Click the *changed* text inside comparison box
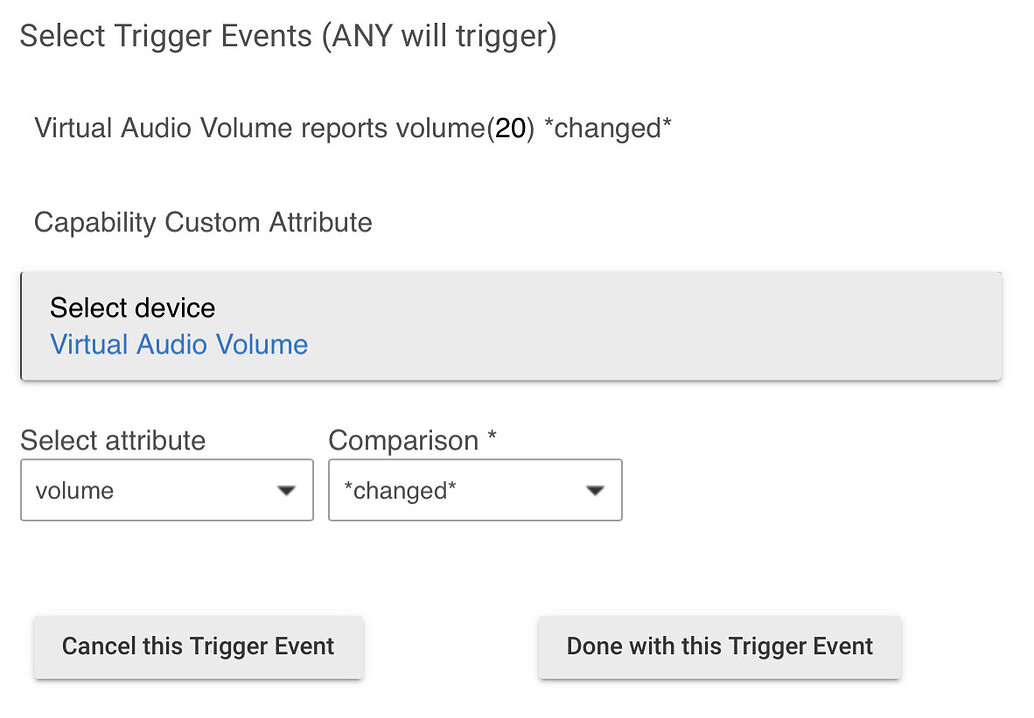Viewport: 1034px width, 718px height. [x=400, y=491]
